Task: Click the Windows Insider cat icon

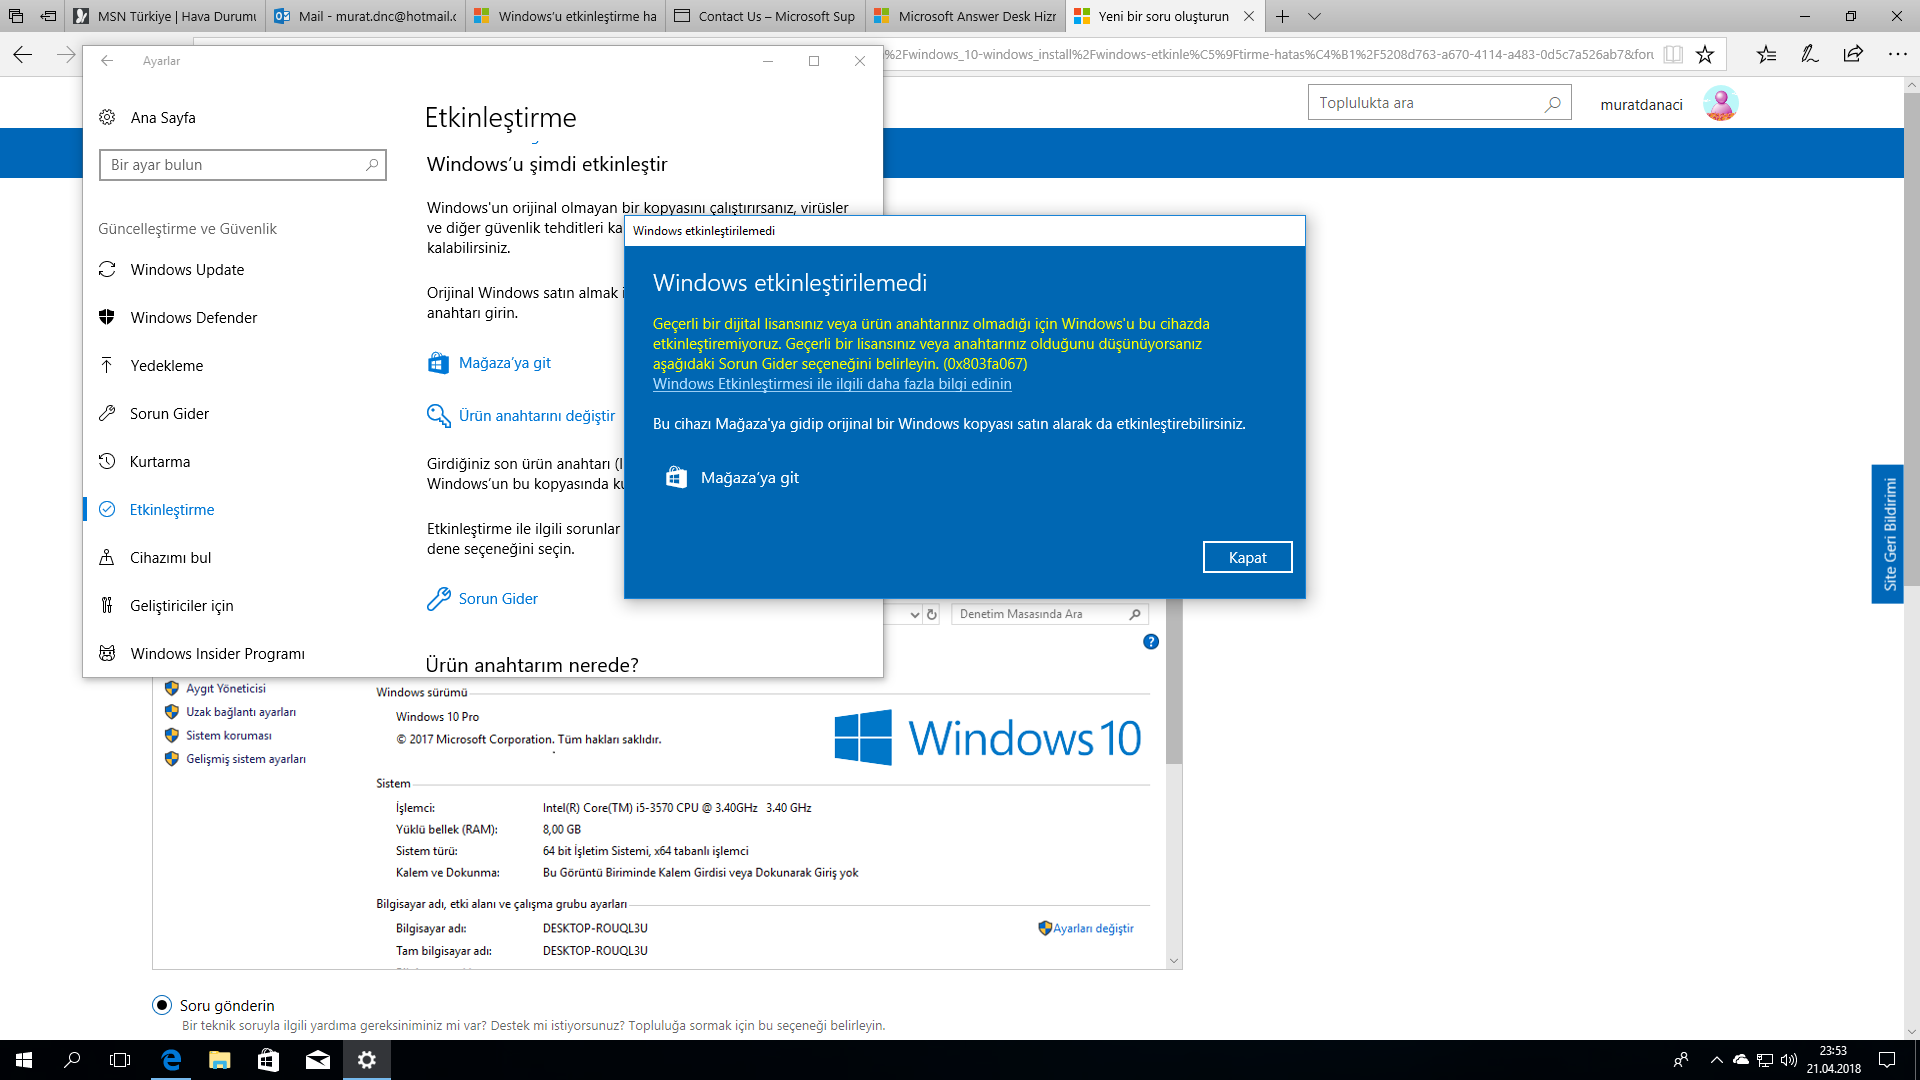Action: pyautogui.click(x=107, y=653)
